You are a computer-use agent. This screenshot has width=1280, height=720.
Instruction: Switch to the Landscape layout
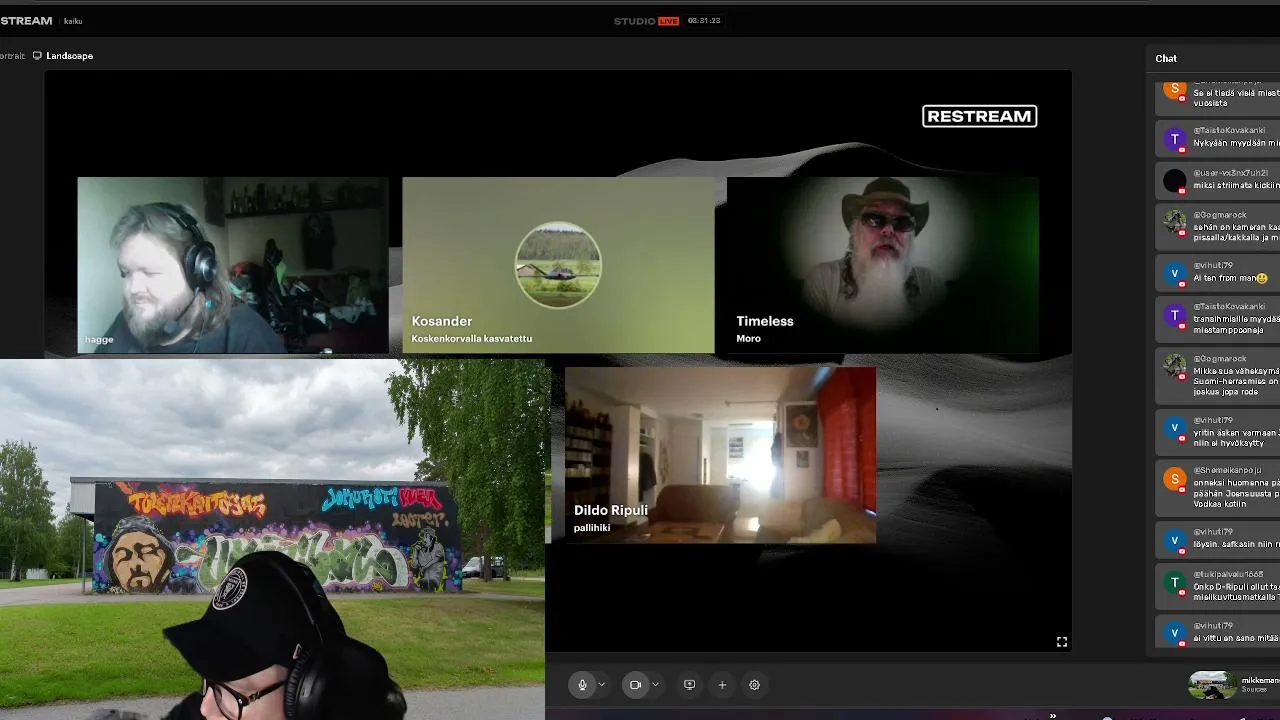pos(63,56)
